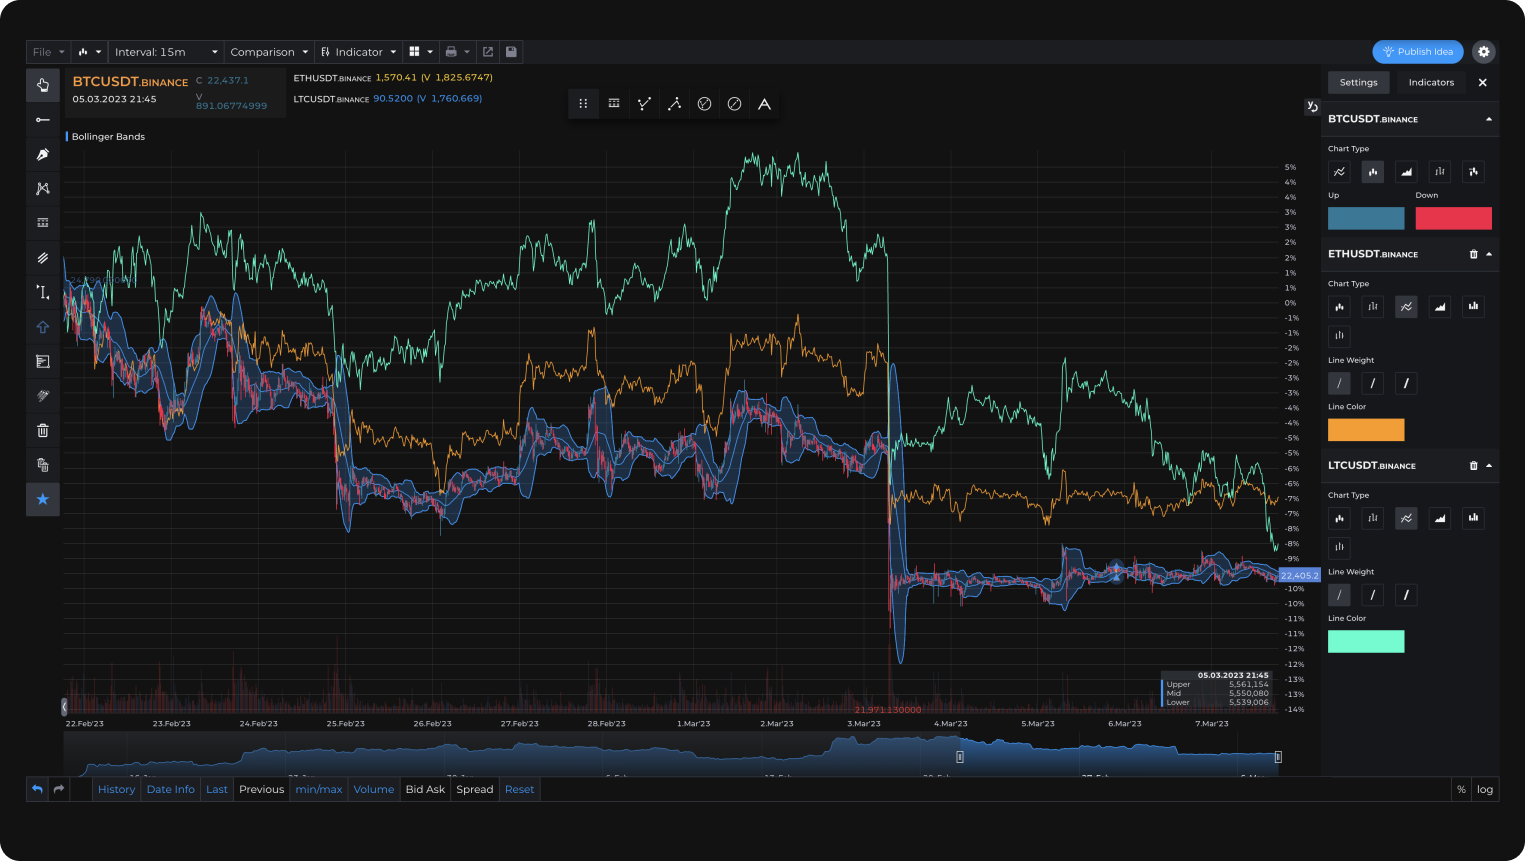Image resolution: width=1525 pixels, height=861 pixels.
Task: Delete the ETHUSDT comparison with trash icon
Action: click(x=1473, y=254)
